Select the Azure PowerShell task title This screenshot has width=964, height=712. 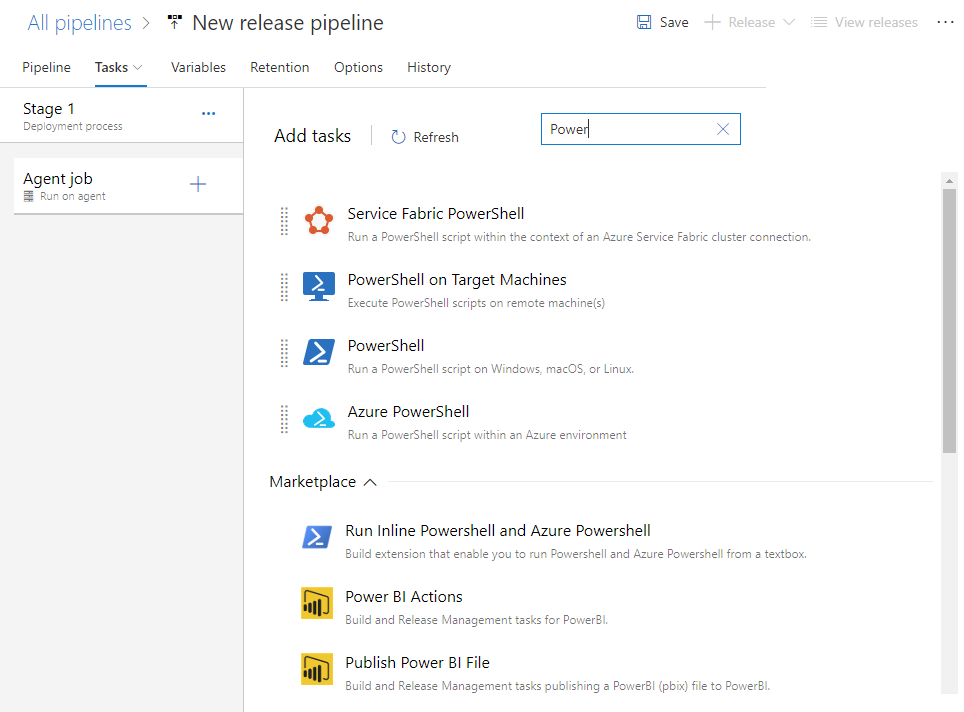pos(408,411)
